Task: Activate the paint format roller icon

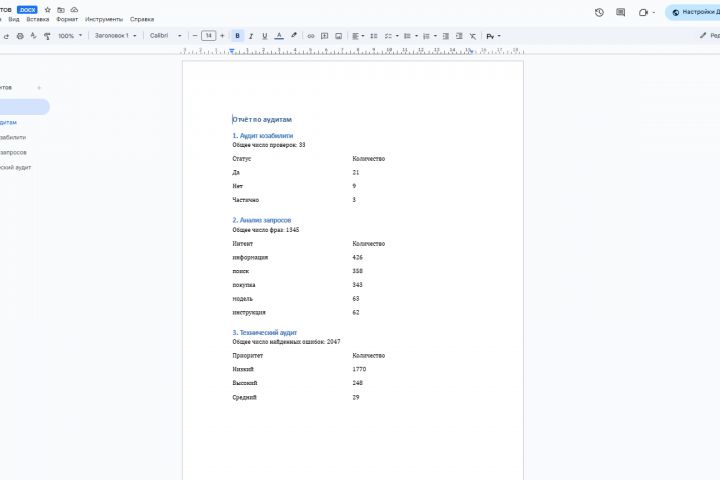Action: click(47, 36)
